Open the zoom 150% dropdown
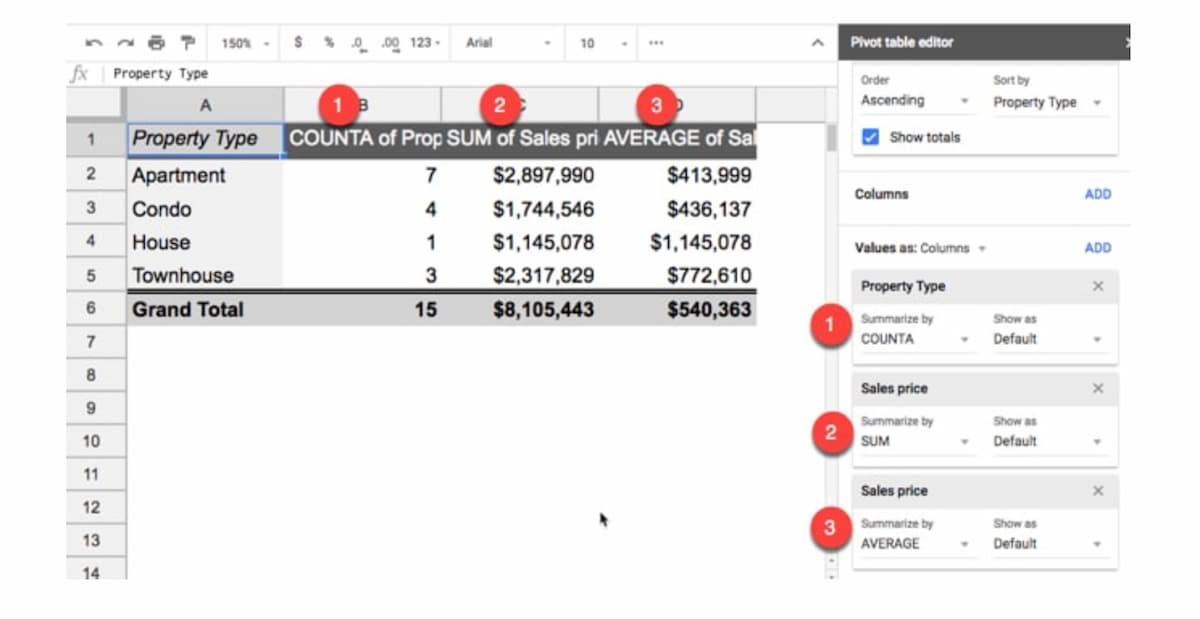The height and width of the screenshot is (619, 1200). pos(244,43)
